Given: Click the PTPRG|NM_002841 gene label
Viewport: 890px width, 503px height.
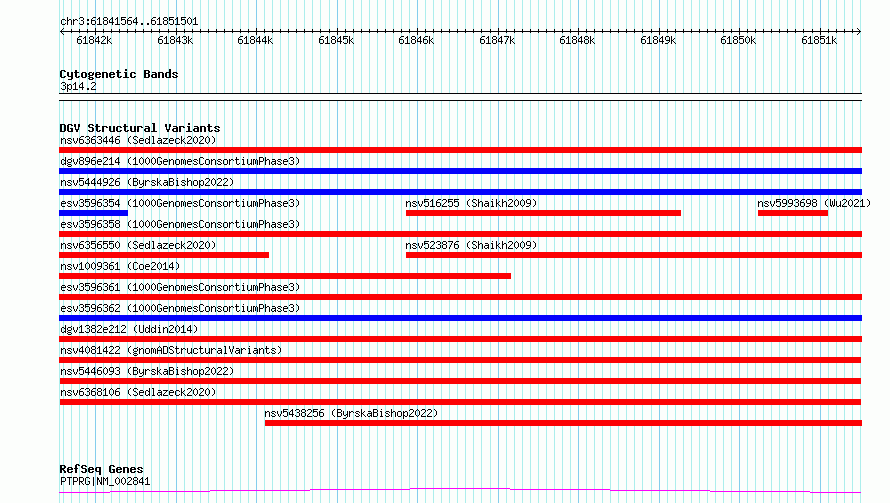Looking at the screenshot, I should point(105,481).
